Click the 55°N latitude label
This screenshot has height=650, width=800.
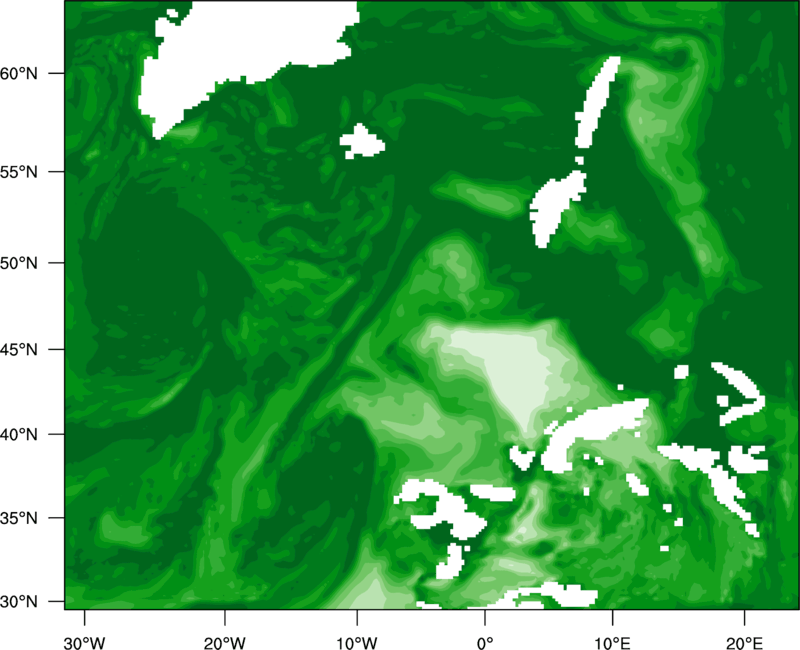pyautogui.click(x=19, y=172)
